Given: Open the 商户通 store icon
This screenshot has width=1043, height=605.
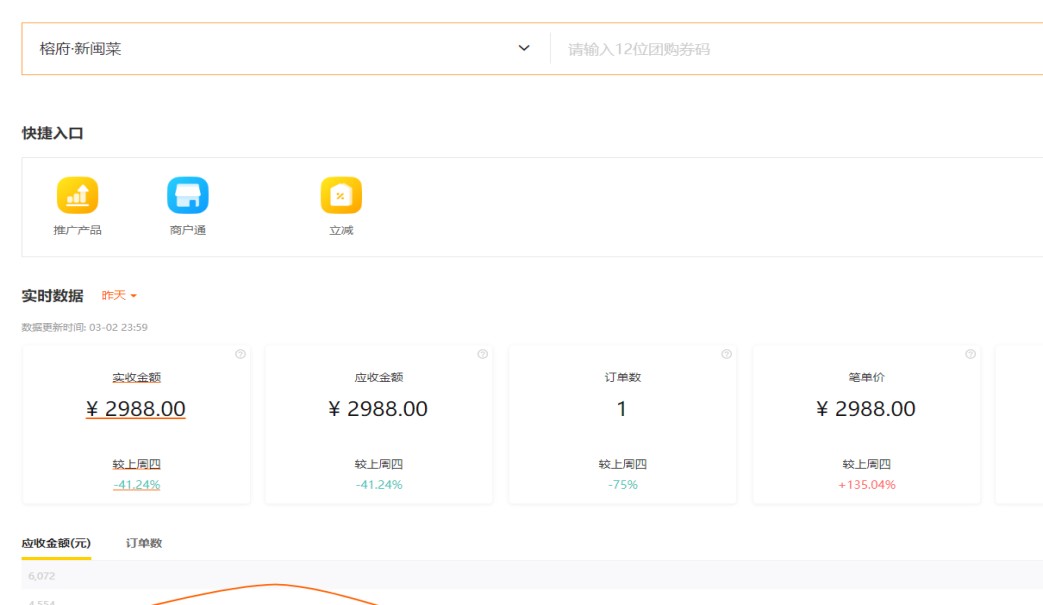Looking at the screenshot, I should pyautogui.click(x=187, y=196).
